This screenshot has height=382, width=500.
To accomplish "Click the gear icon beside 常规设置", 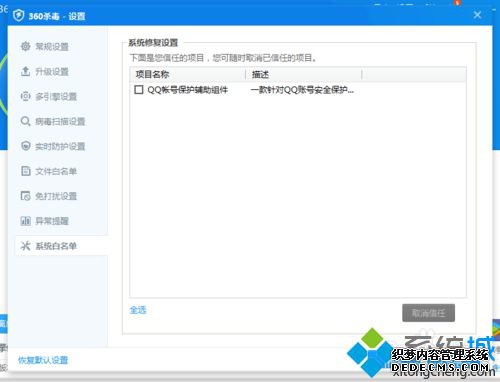I will (x=25, y=46).
